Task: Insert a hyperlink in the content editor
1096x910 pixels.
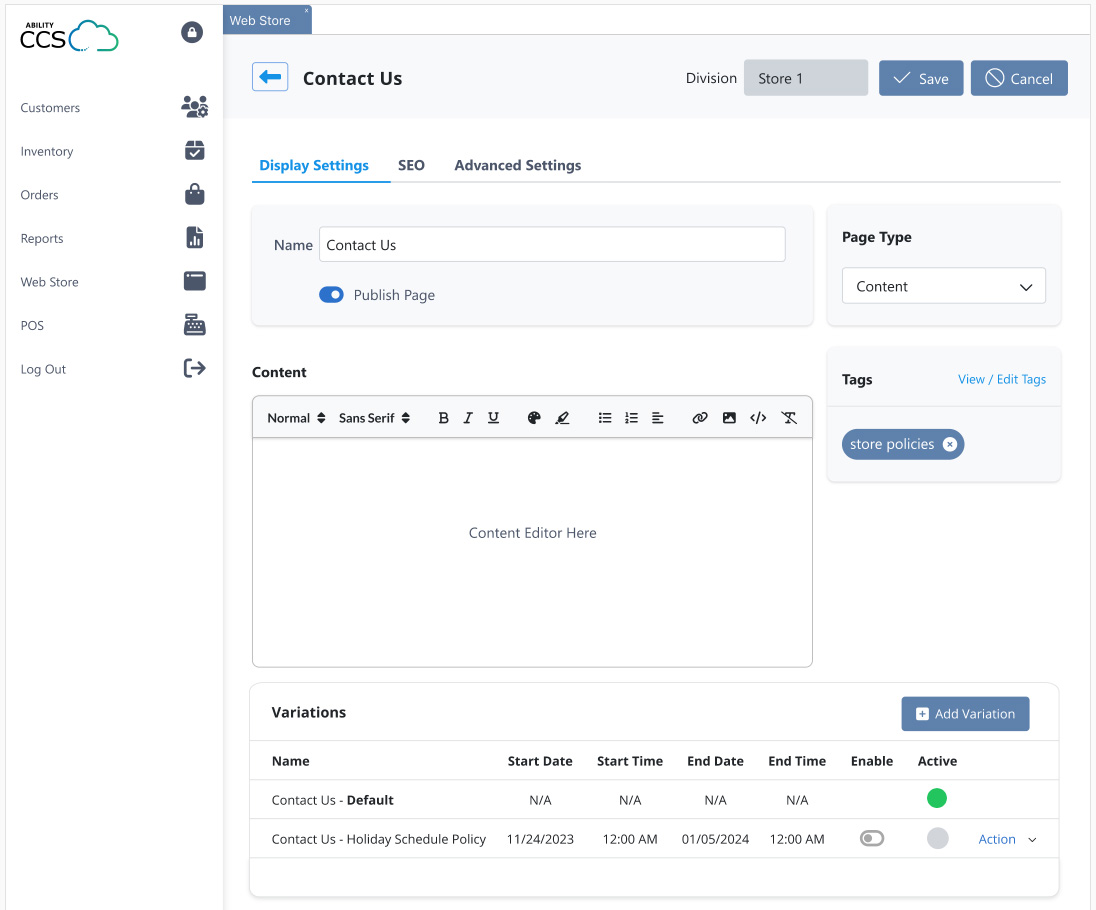Action: tap(700, 417)
